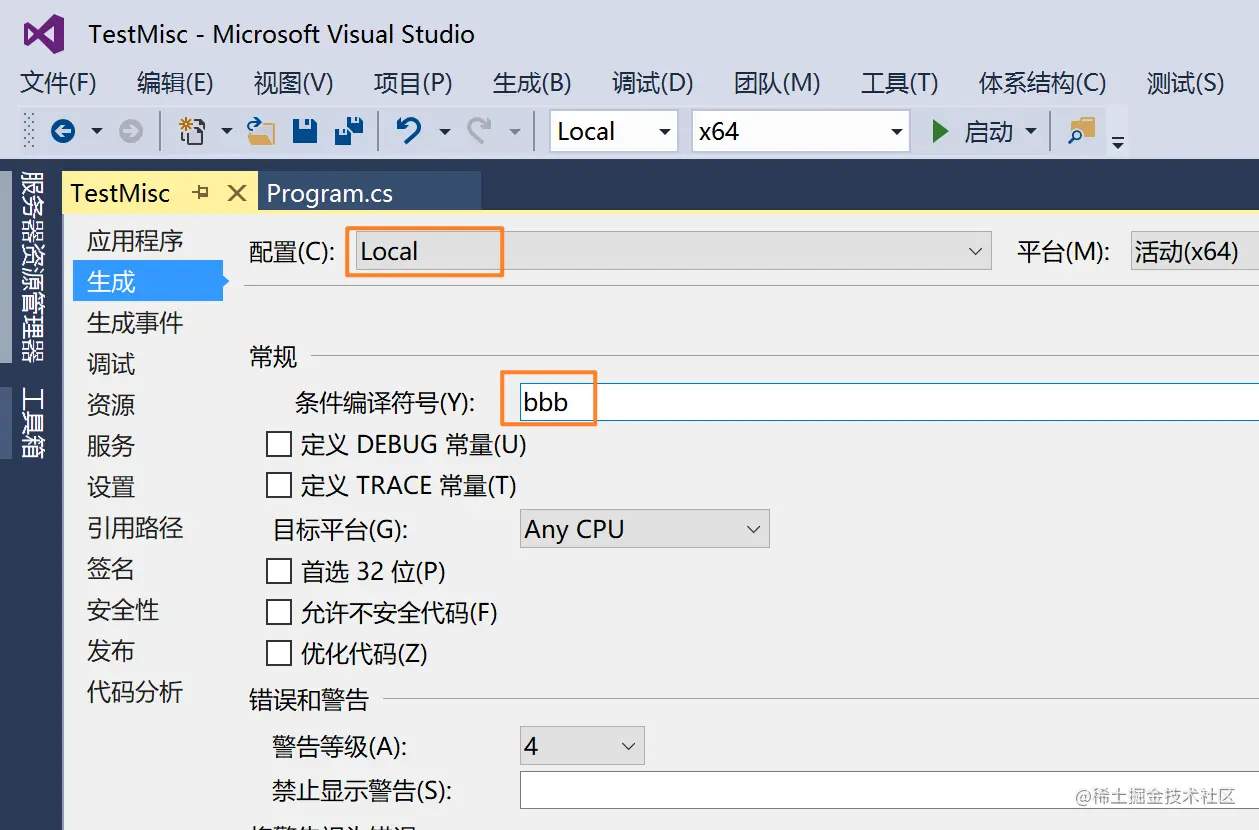Check the 优化代码(Z) checkbox
The width and height of the screenshot is (1259, 830).
[x=279, y=653]
